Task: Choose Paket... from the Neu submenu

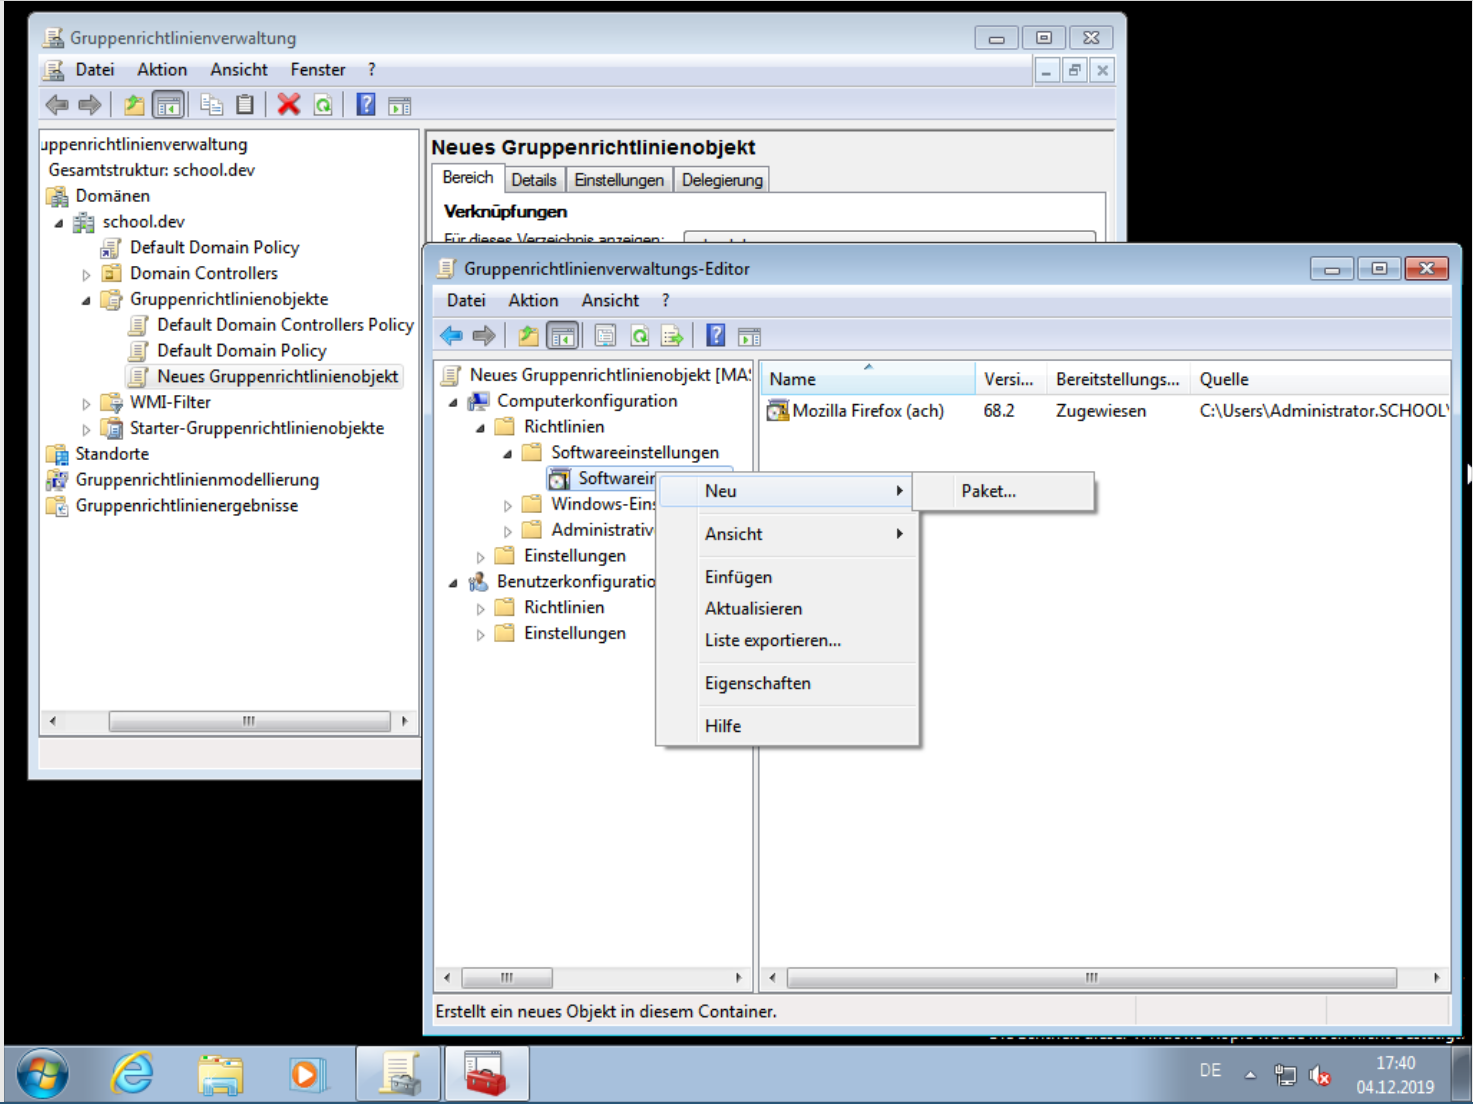Action: 988,491
